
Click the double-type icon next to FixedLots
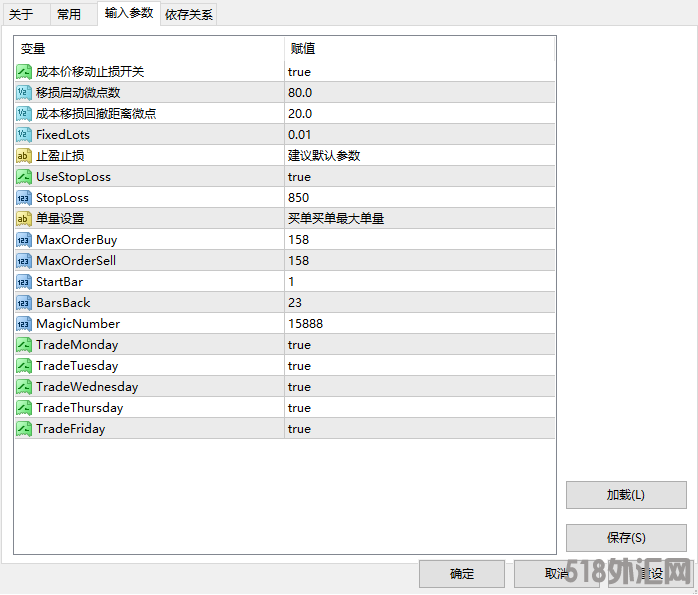(24, 134)
